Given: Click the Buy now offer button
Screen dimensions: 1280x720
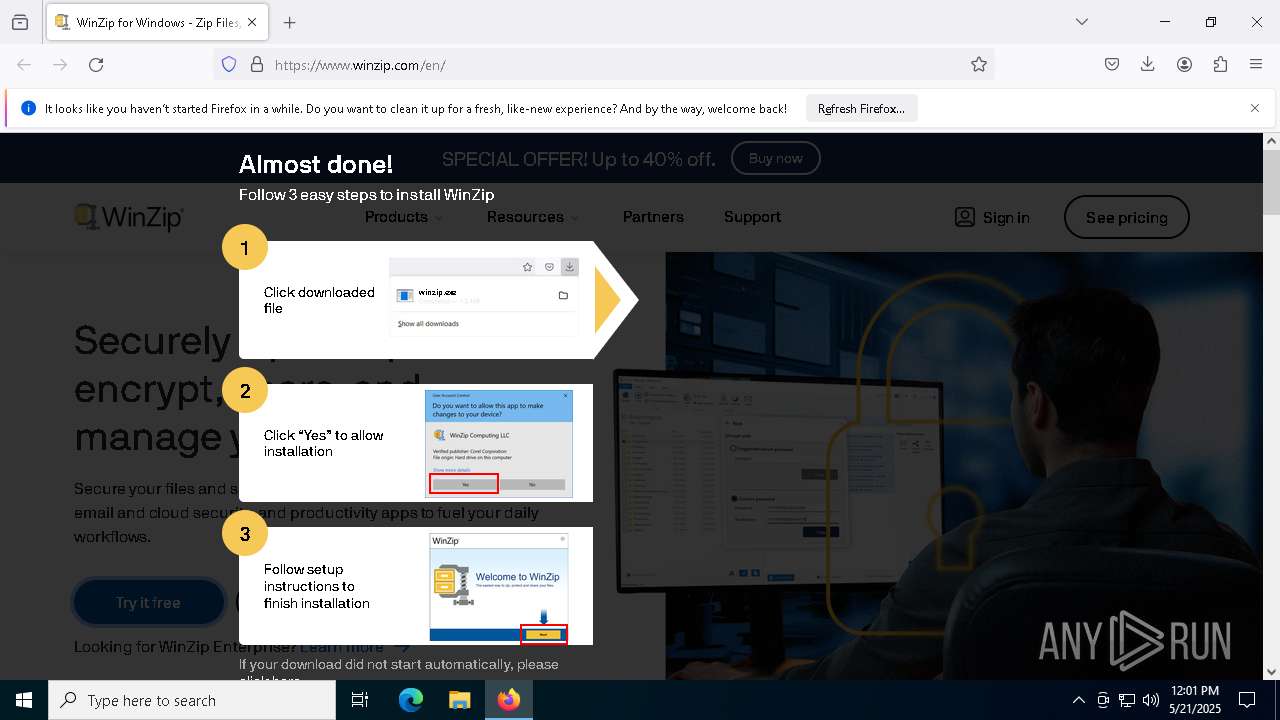Looking at the screenshot, I should point(775,158).
